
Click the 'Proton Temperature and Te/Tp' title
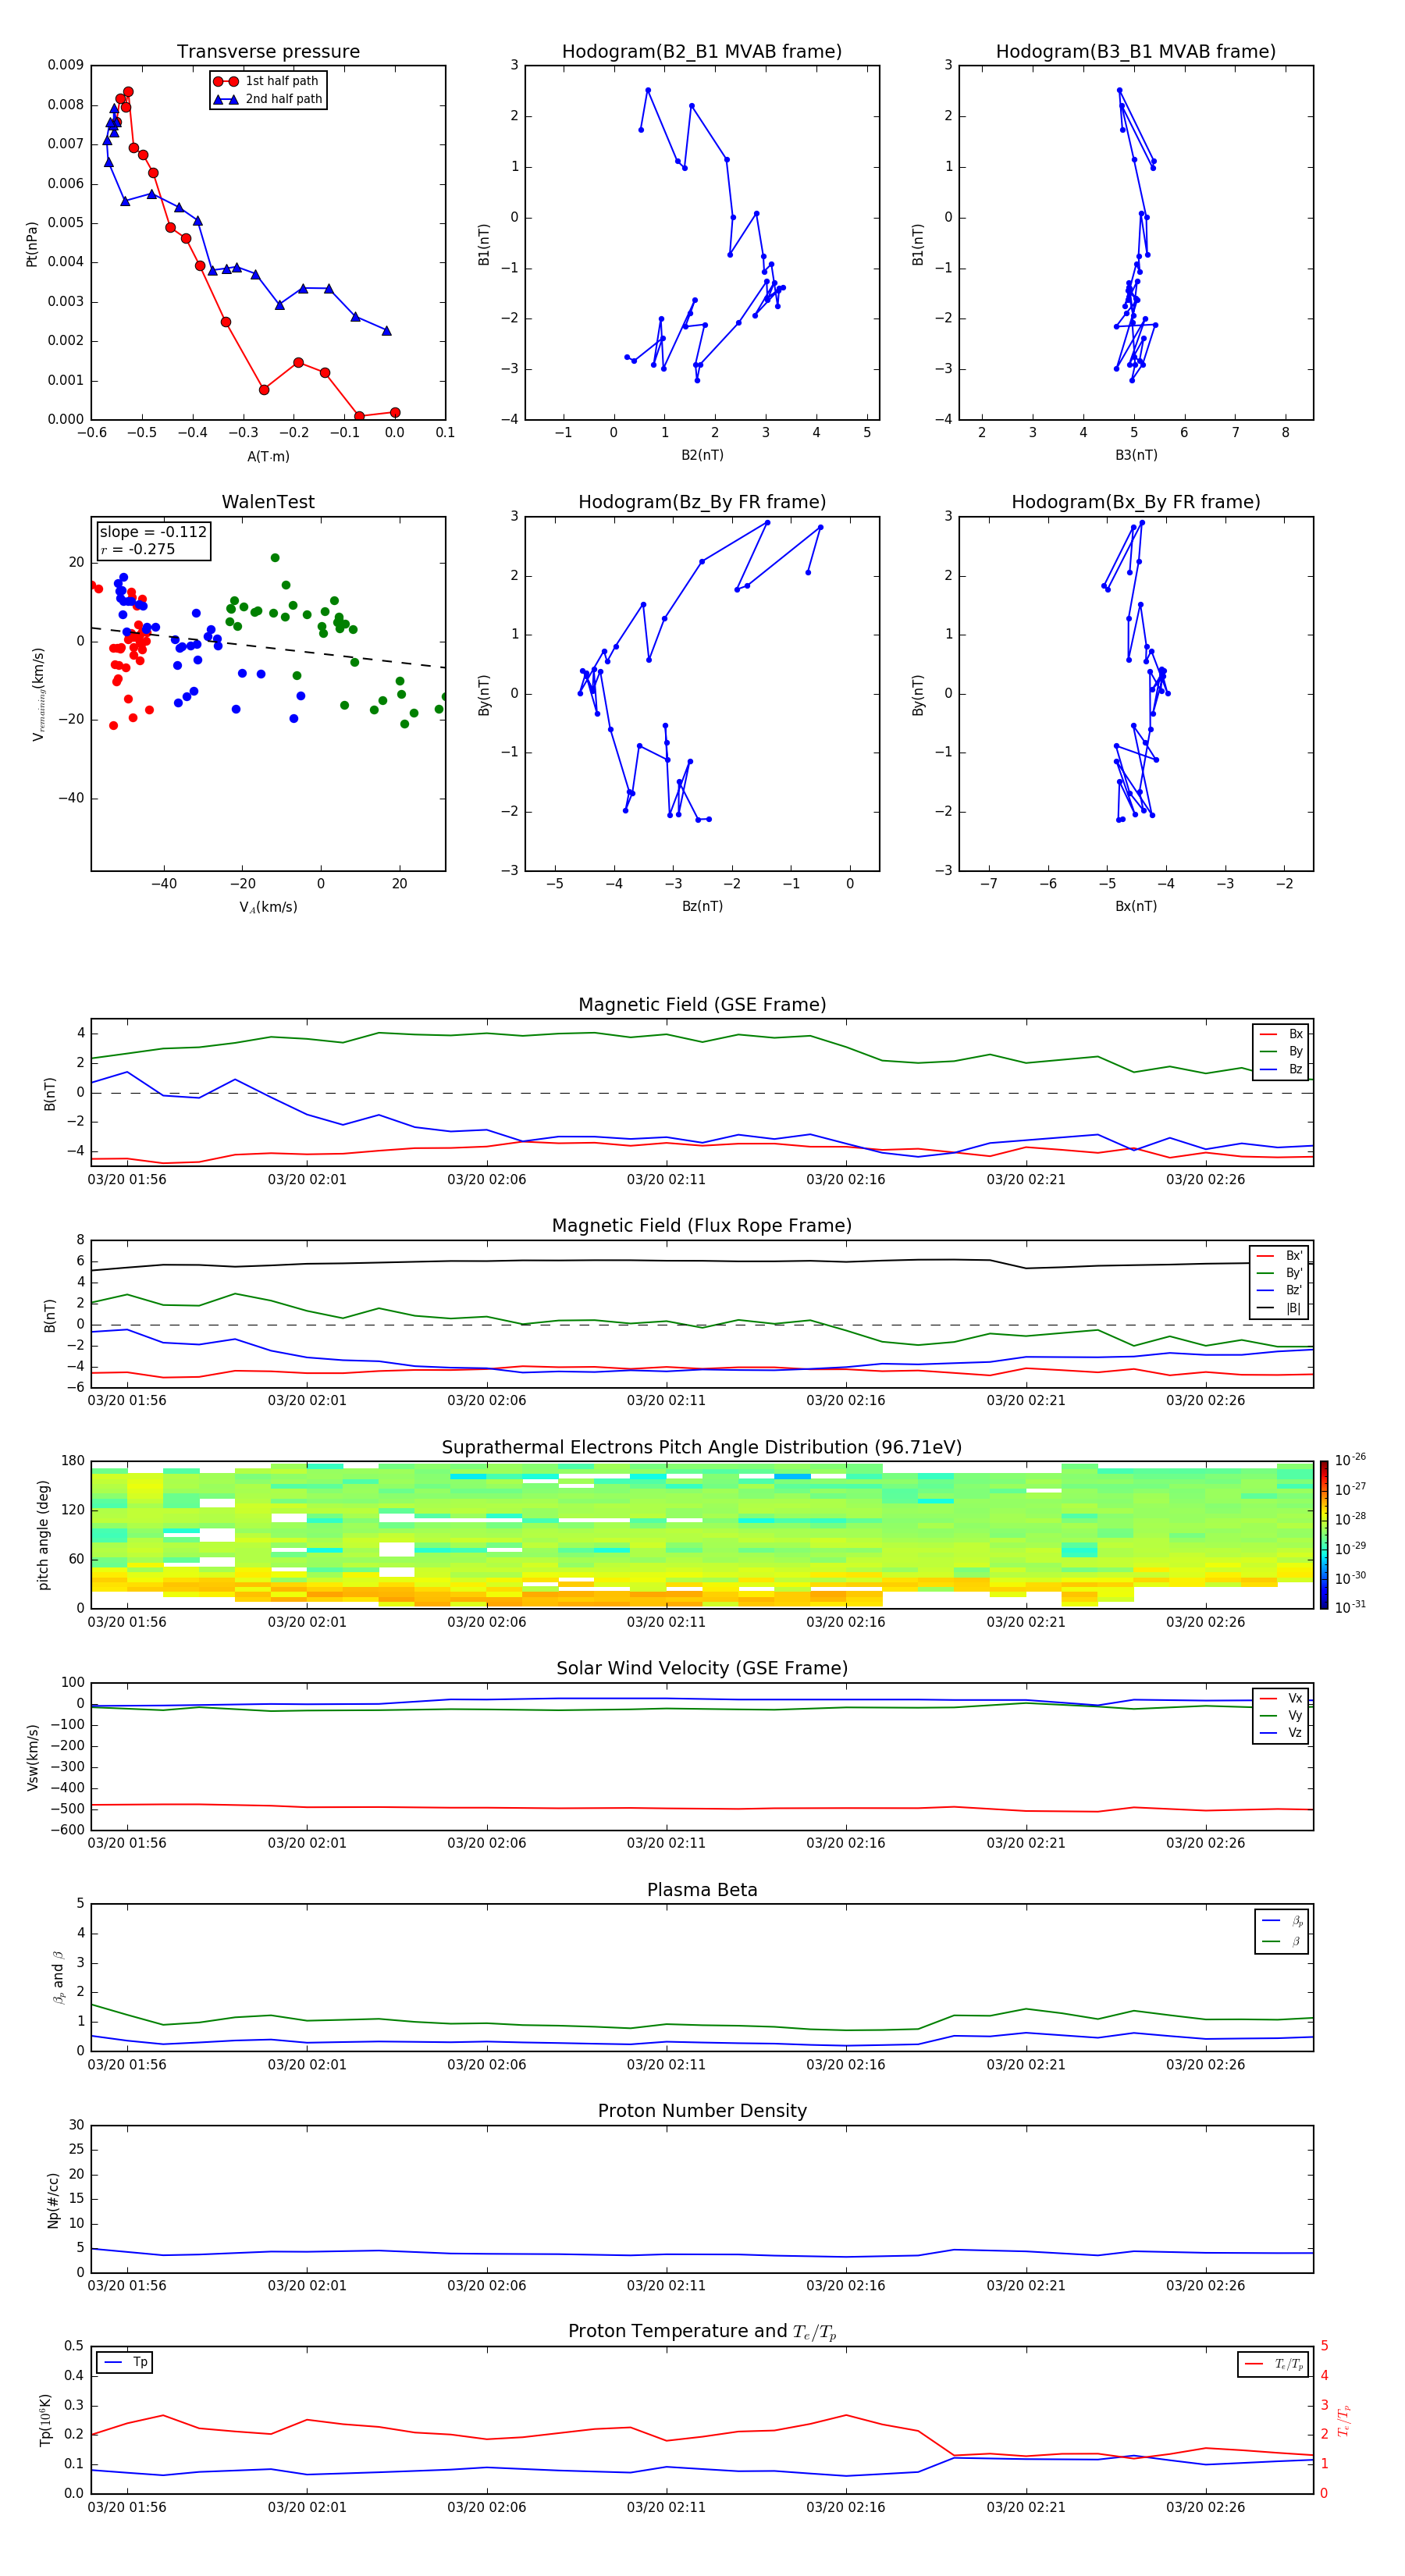pos(702,2332)
